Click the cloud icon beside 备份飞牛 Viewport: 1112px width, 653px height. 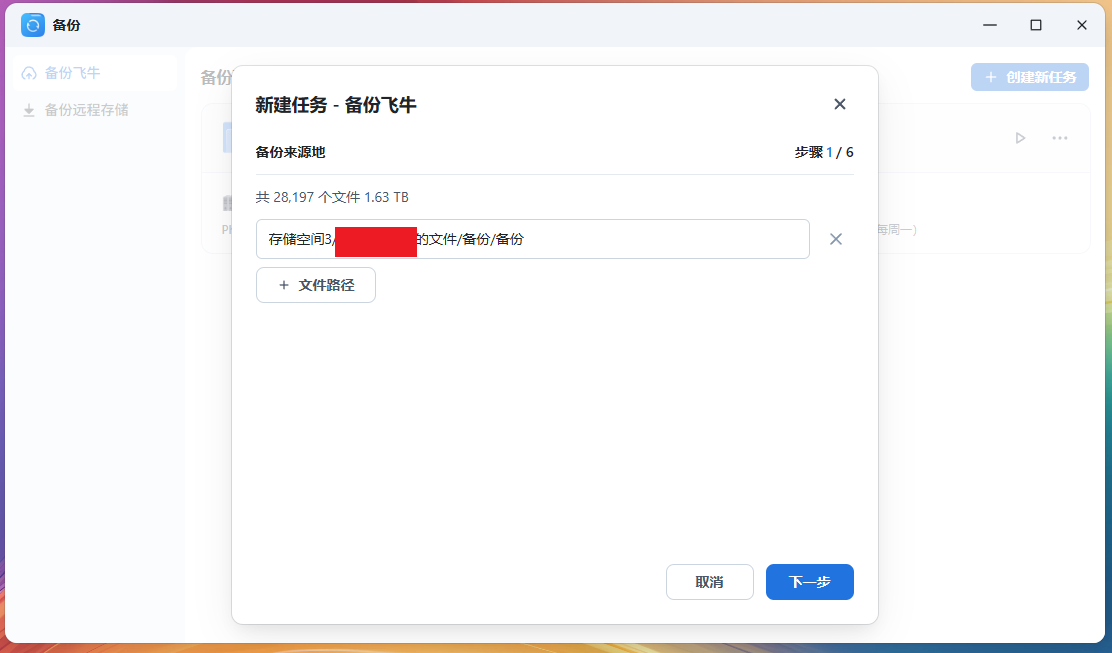[29, 73]
